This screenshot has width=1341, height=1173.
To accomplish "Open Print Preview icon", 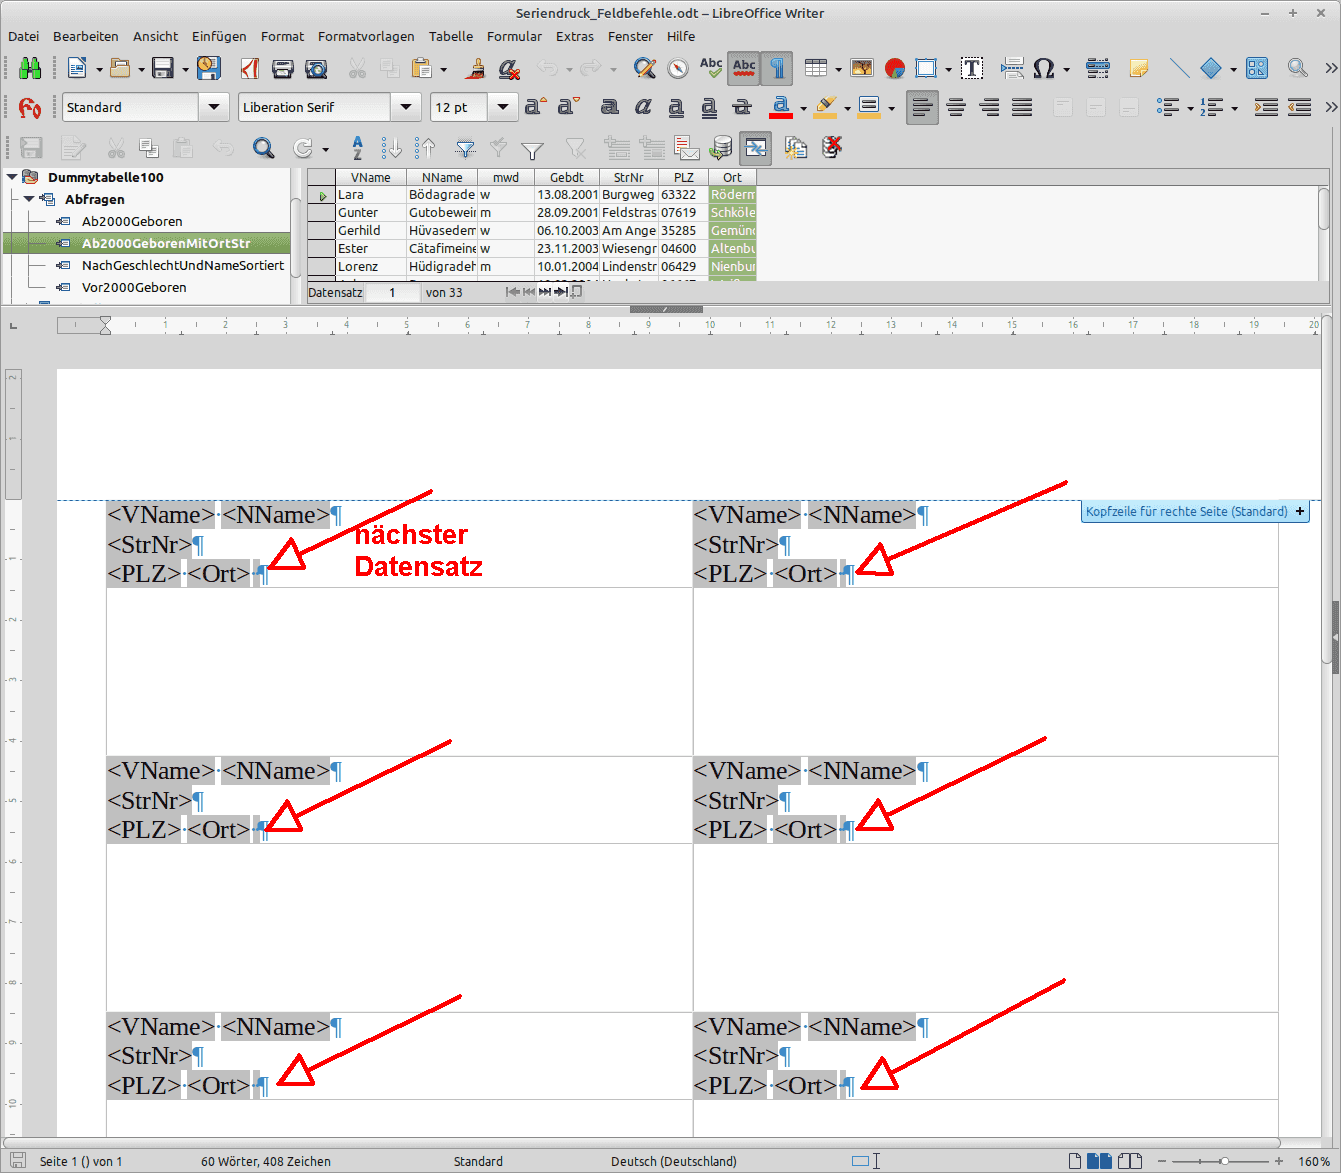I will (316, 68).
